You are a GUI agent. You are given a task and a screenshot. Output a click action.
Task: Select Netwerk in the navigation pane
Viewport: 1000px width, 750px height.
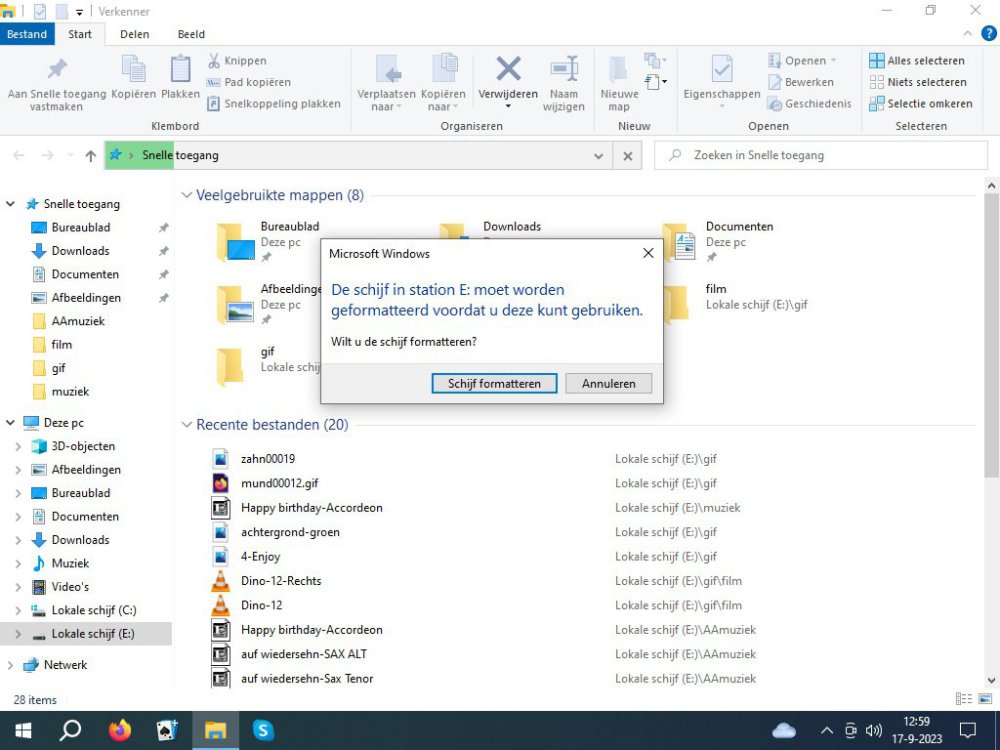[65, 665]
